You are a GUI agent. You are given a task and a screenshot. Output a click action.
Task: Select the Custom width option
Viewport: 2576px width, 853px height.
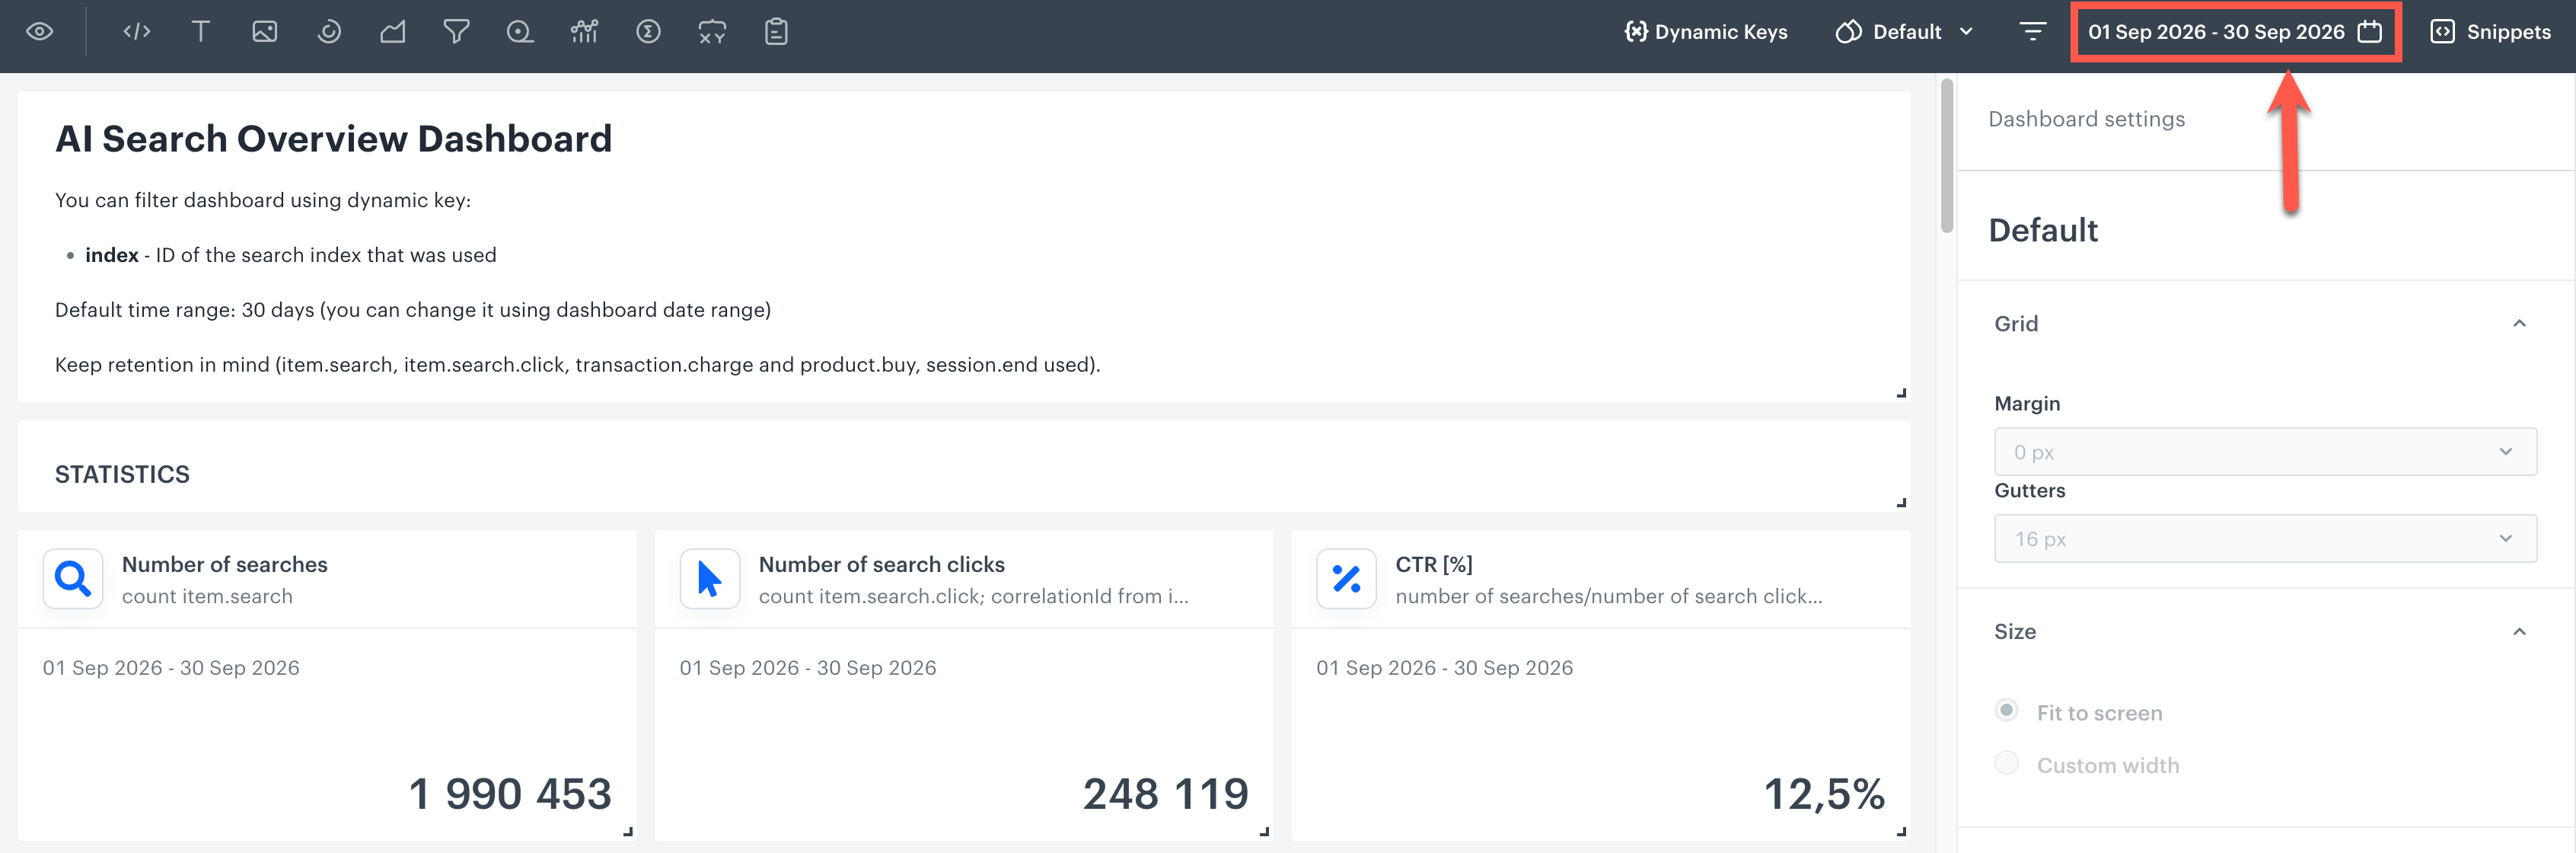point(2006,763)
